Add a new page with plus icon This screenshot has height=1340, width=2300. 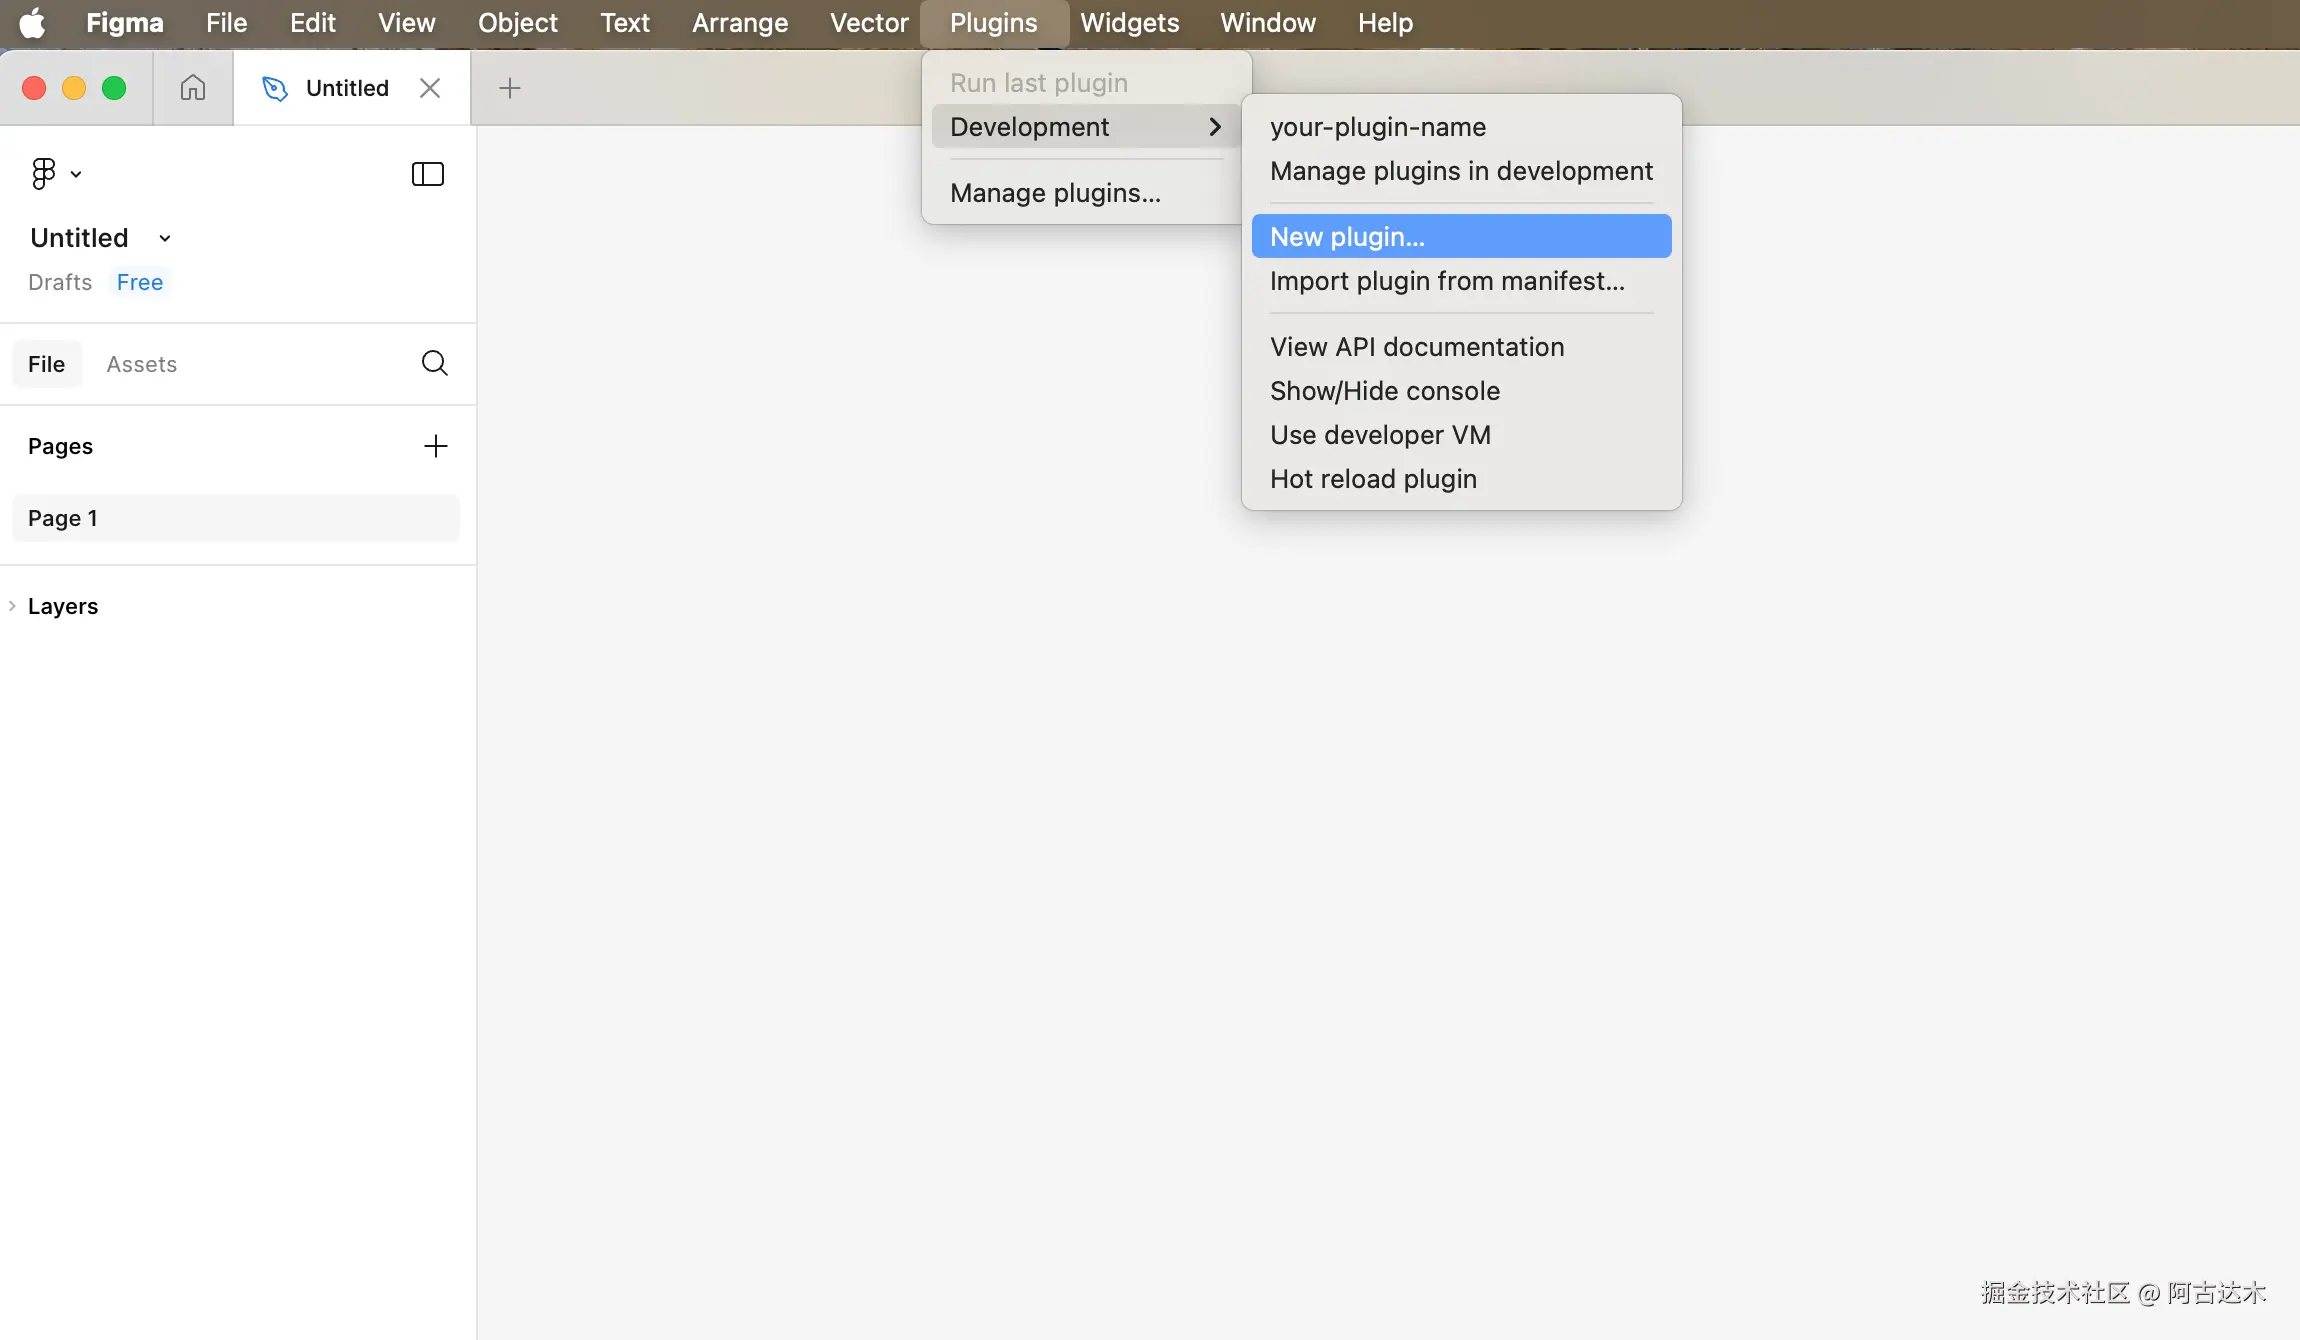point(435,446)
